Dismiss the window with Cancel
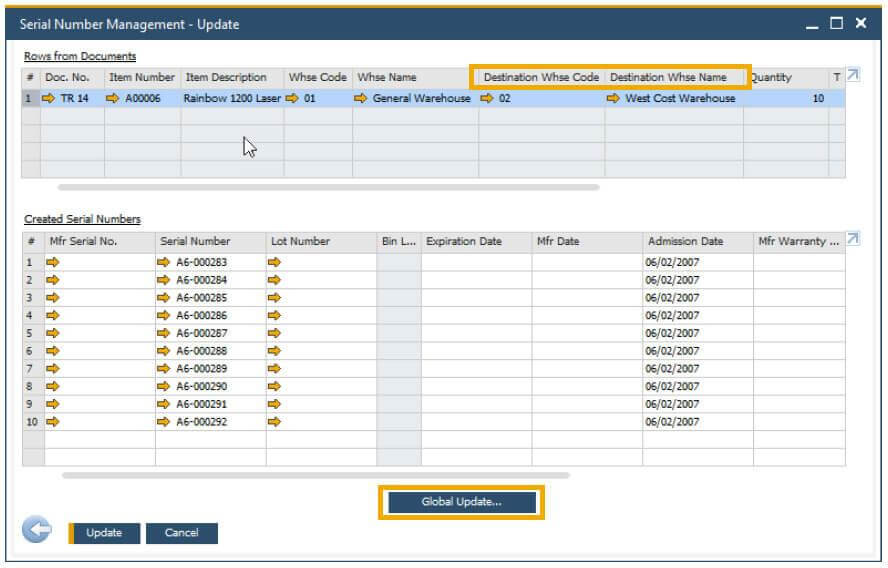This screenshot has height=568, width=888. (182, 533)
